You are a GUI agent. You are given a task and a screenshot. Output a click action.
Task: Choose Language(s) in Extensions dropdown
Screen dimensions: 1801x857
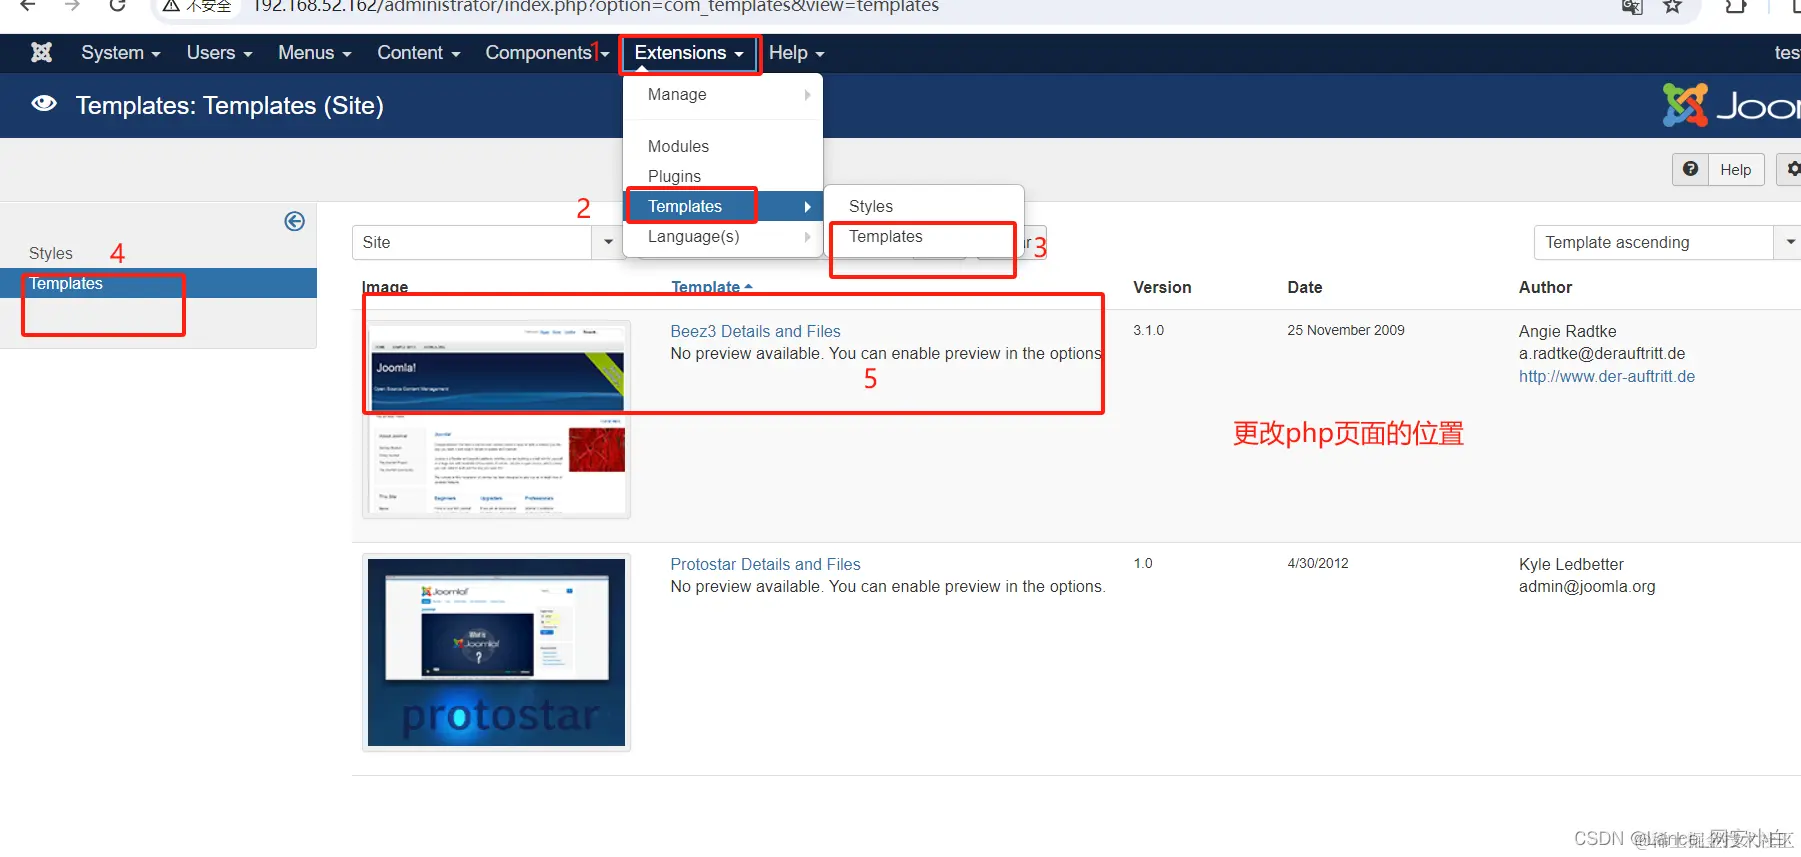tap(723, 236)
